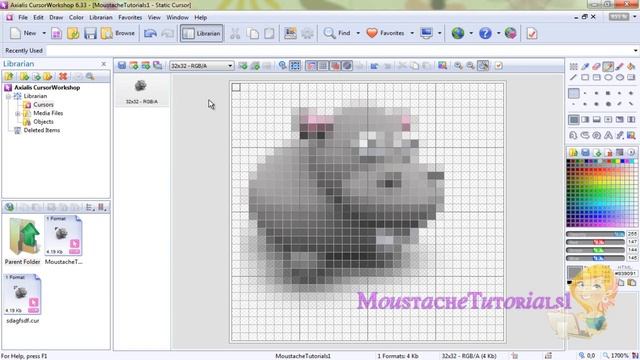Toggle the pixel grid display button
The image size is (640, 360).
click(x=323, y=66)
